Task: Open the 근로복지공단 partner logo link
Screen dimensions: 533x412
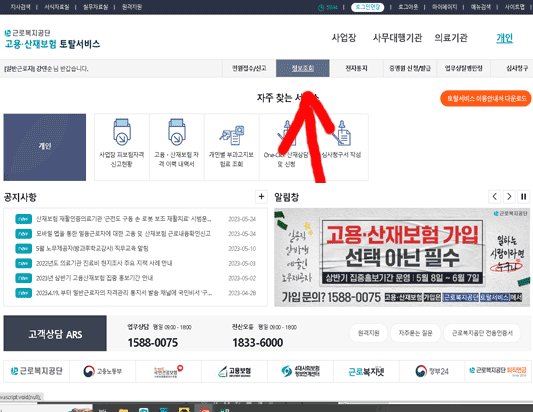Action: pyautogui.click(x=37, y=371)
